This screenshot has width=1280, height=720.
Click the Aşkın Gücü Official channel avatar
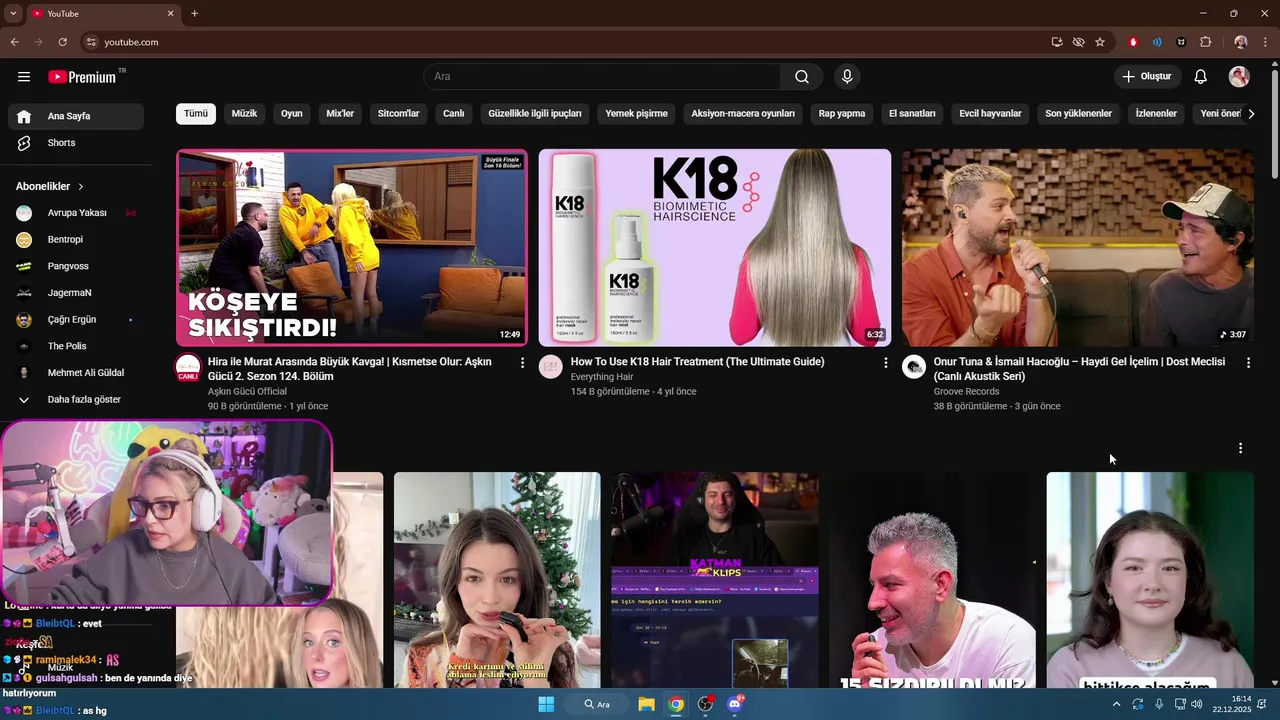point(188,367)
